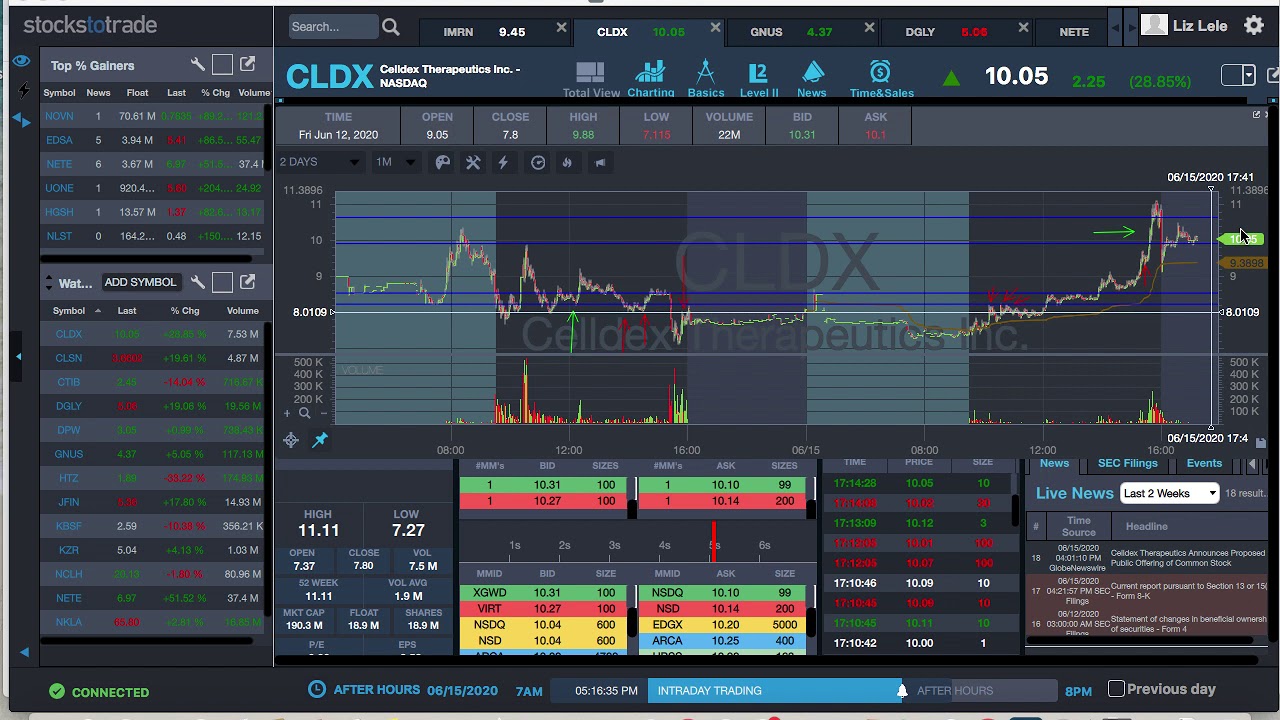Open Top % Gainers wrench settings
Viewport: 1280px width, 720px height.
197,65
